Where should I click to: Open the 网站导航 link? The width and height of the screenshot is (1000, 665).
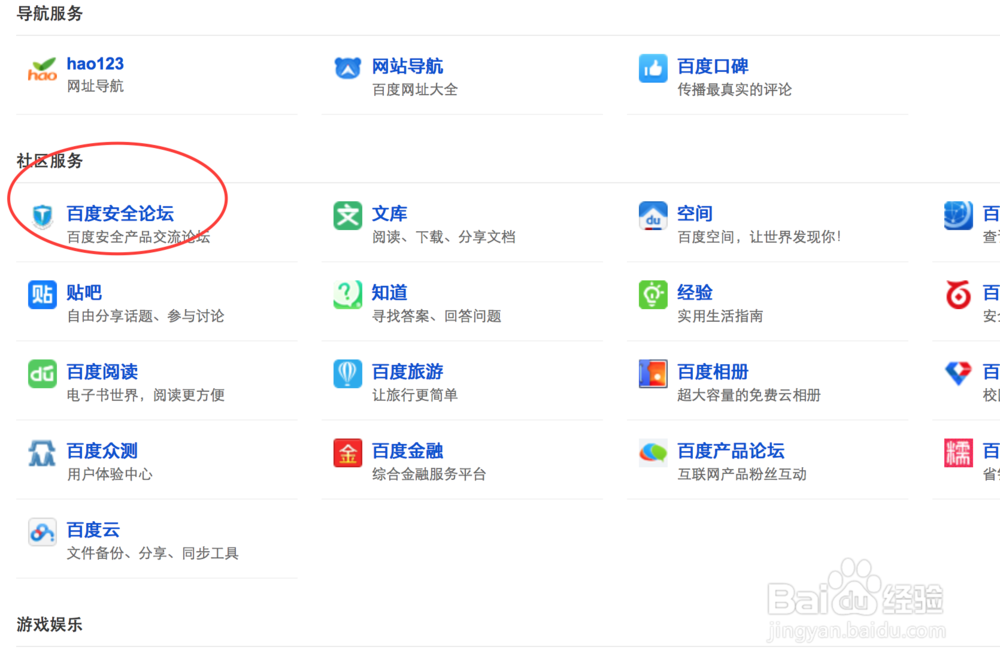407,66
